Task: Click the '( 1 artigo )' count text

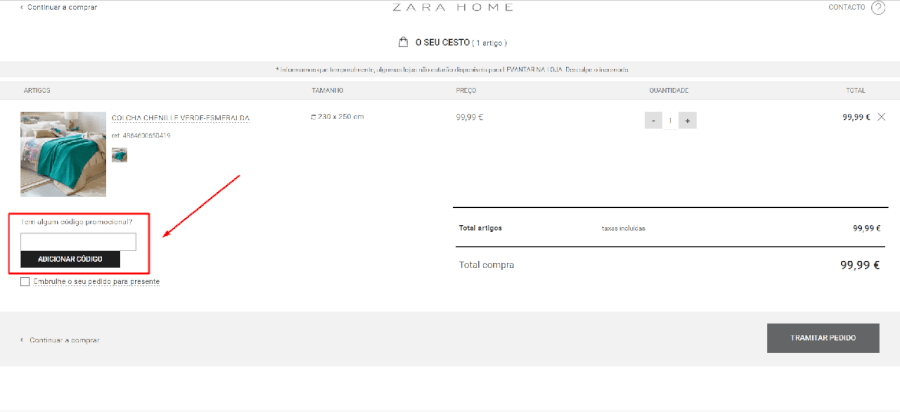Action: (490, 43)
